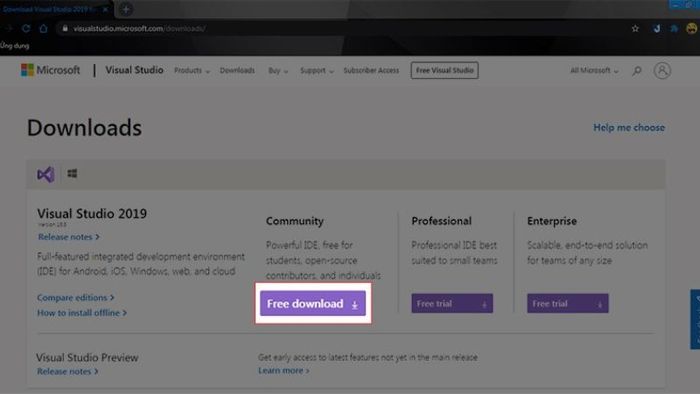This screenshot has width=700, height=394.
Task: Open the Downloads nav item
Action: pyautogui.click(x=237, y=71)
